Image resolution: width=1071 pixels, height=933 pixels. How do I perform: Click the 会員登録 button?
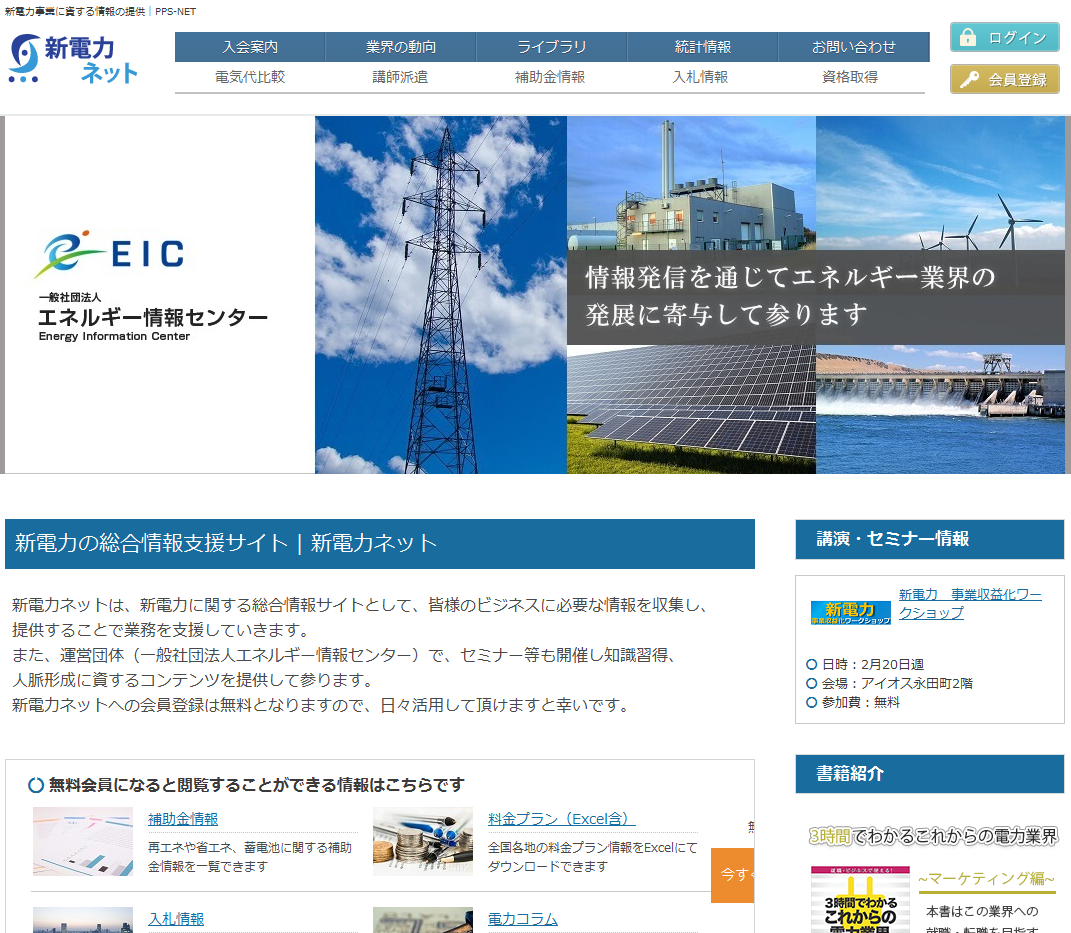[x=1005, y=79]
